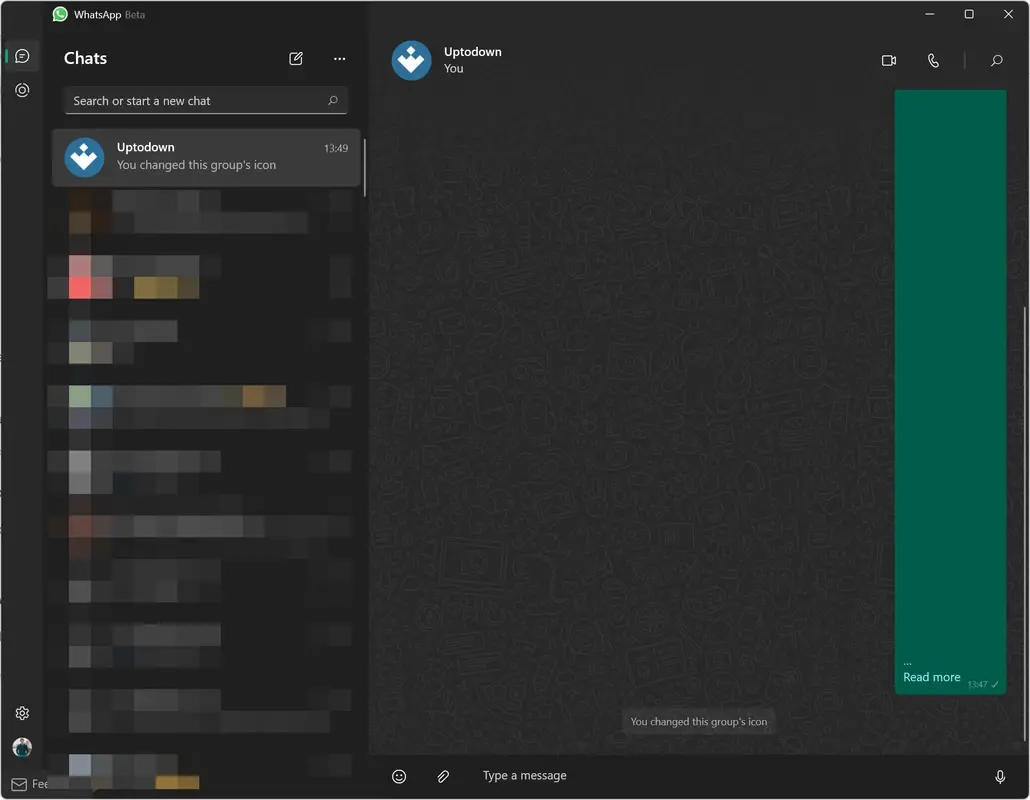Click the Uptodown group icon in the header
Image resolution: width=1030 pixels, height=800 pixels.
pyautogui.click(x=411, y=60)
